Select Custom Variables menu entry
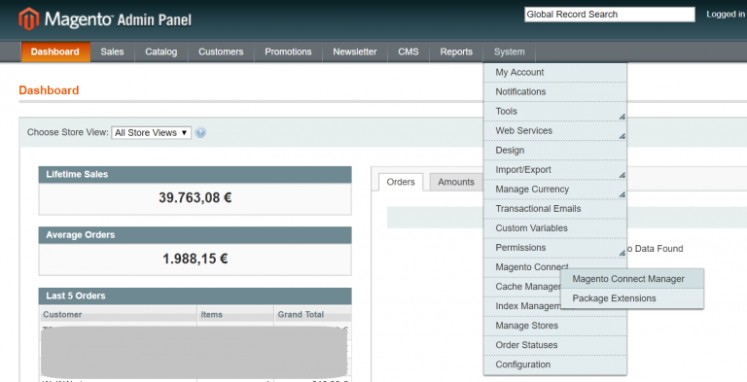 (x=555, y=229)
